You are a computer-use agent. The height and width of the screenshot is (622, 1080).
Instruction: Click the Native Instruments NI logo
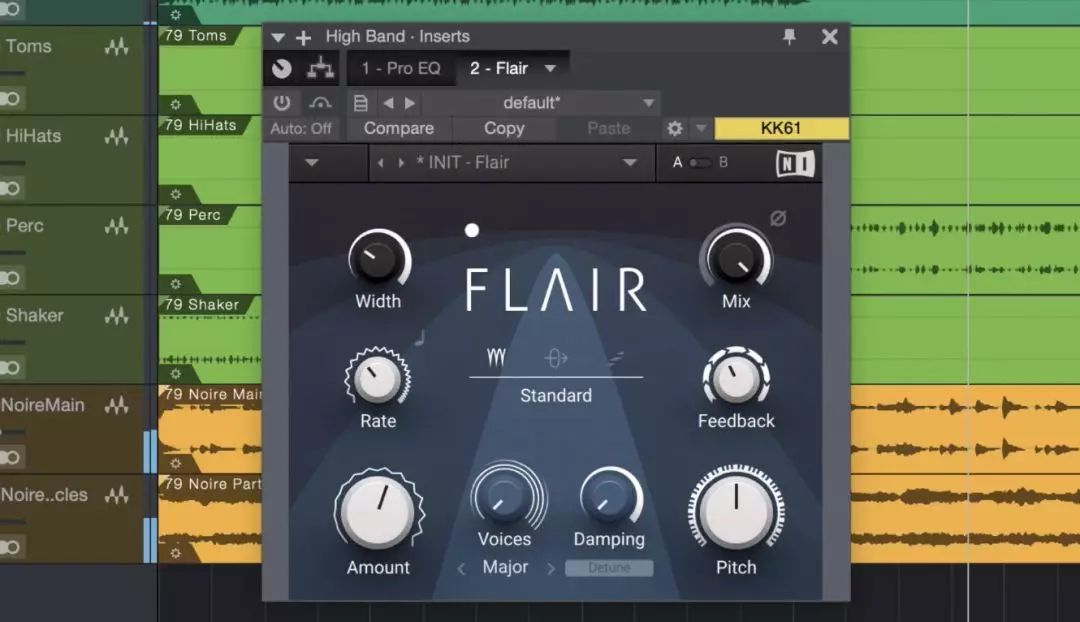point(796,163)
